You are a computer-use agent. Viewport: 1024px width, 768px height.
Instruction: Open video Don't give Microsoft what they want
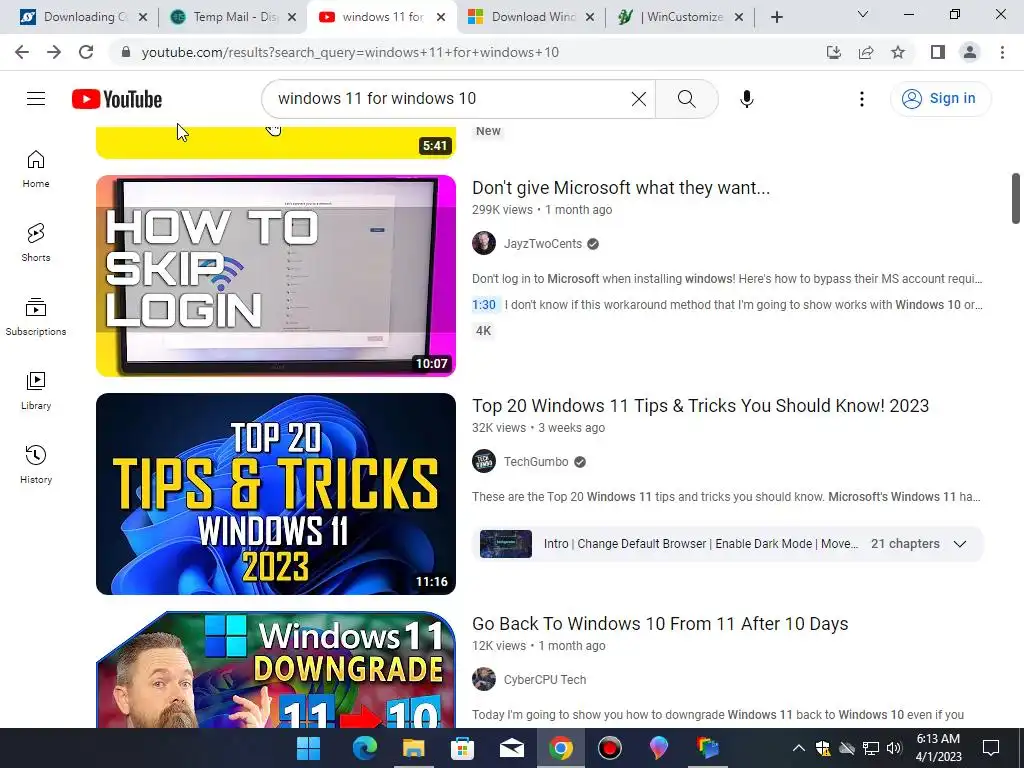621,188
